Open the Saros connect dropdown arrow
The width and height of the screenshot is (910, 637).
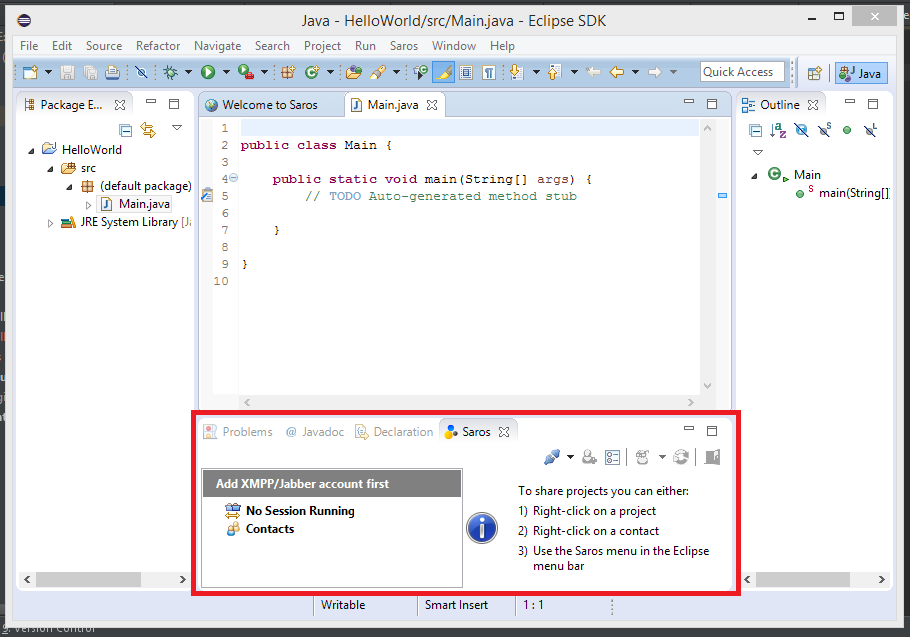pyautogui.click(x=570, y=457)
